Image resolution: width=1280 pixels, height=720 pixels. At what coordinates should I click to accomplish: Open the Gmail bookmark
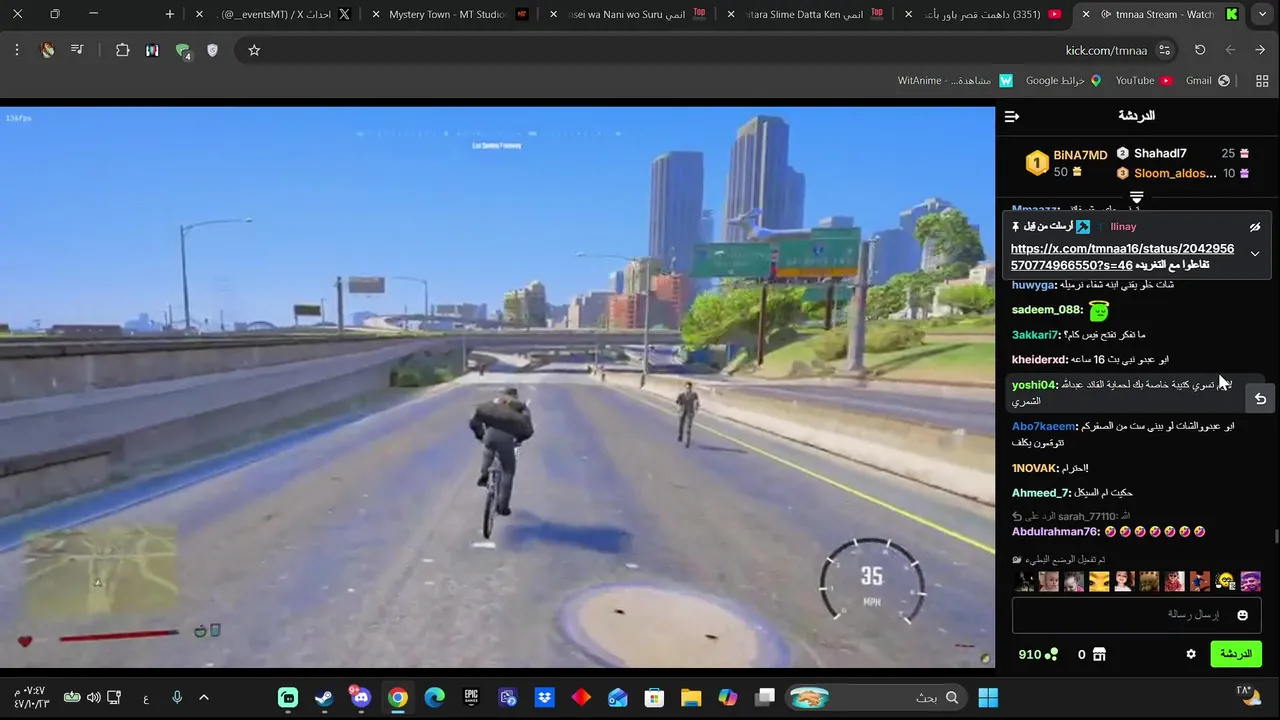pyautogui.click(x=1207, y=80)
